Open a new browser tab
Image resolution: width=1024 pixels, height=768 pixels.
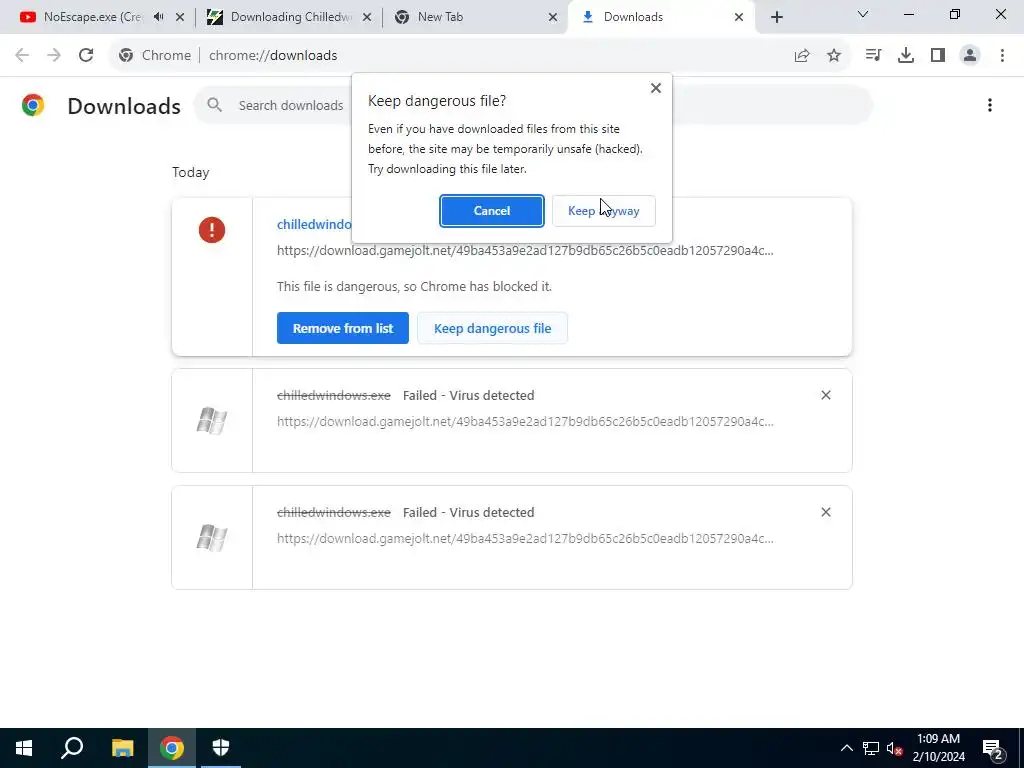776,17
